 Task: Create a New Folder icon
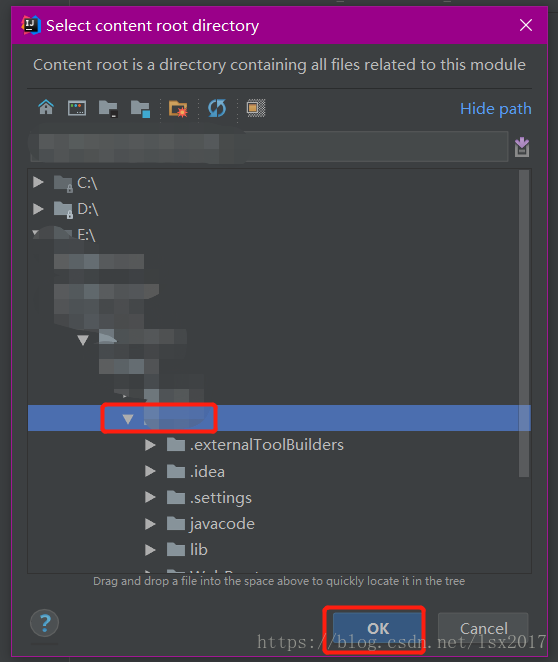tap(178, 109)
